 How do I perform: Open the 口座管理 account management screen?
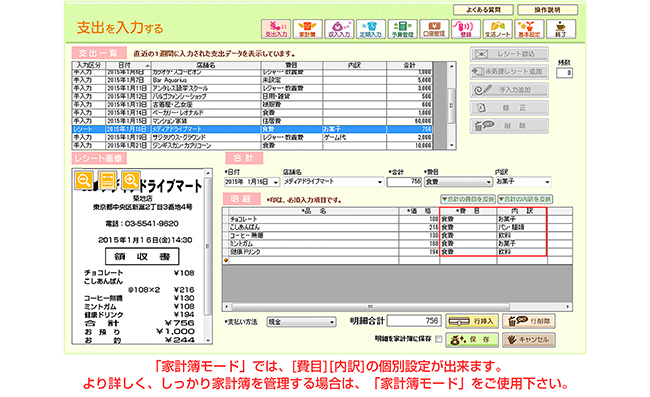[x=434, y=29]
